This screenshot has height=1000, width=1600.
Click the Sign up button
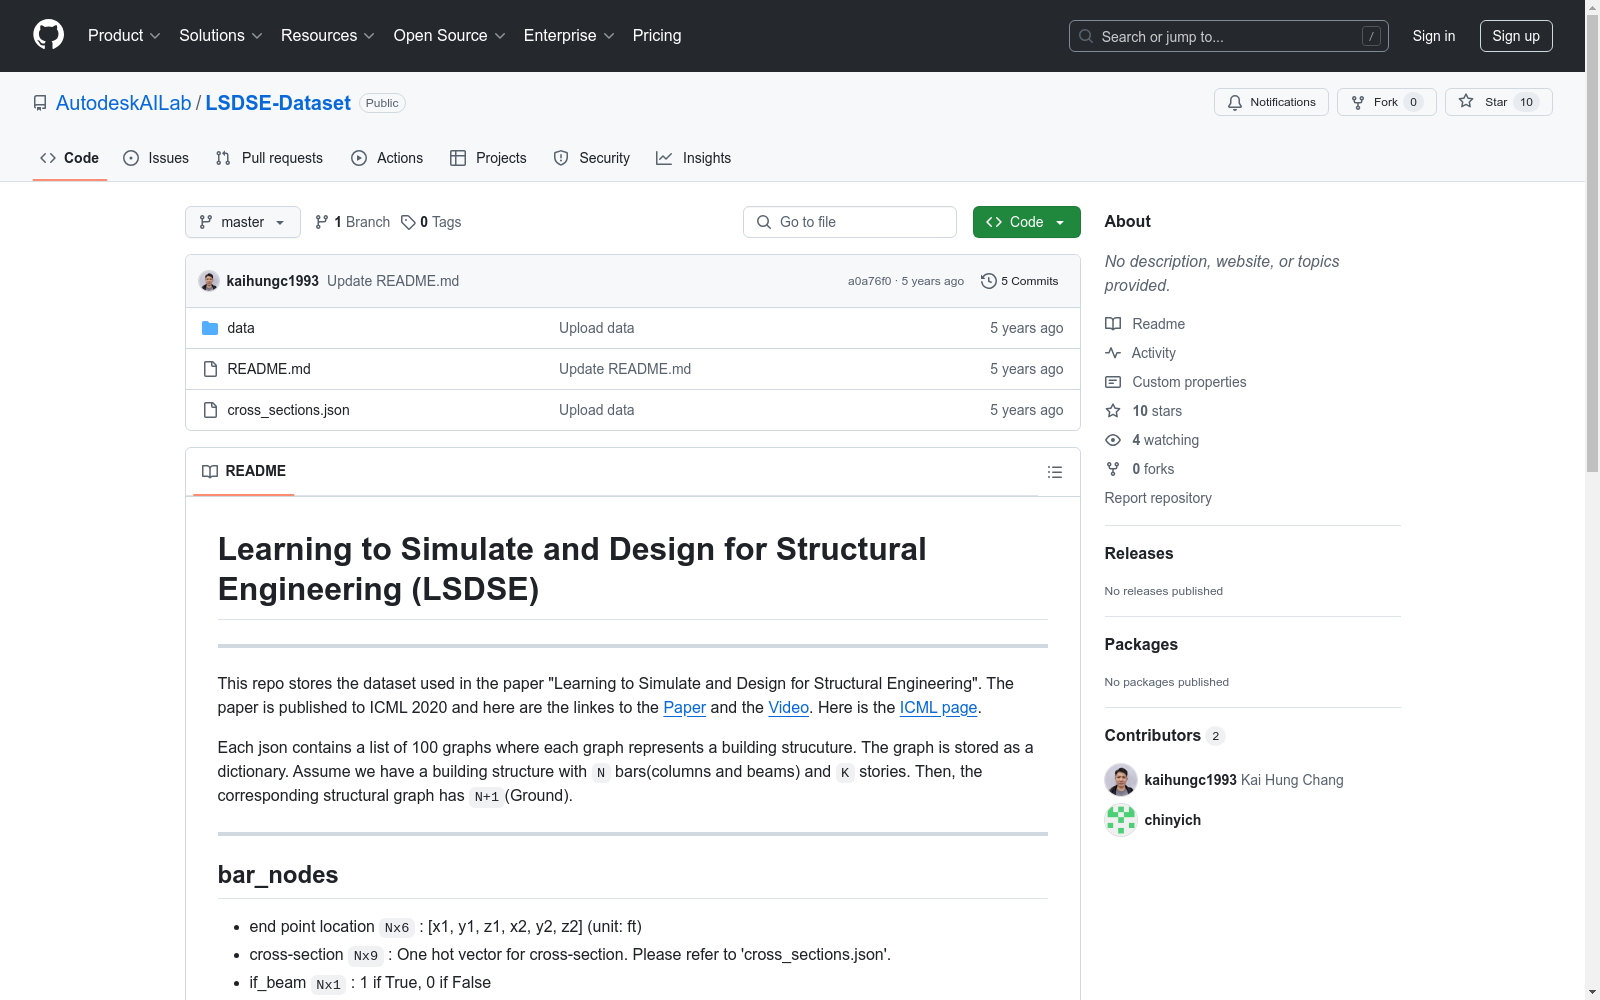(x=1515, y=36)
